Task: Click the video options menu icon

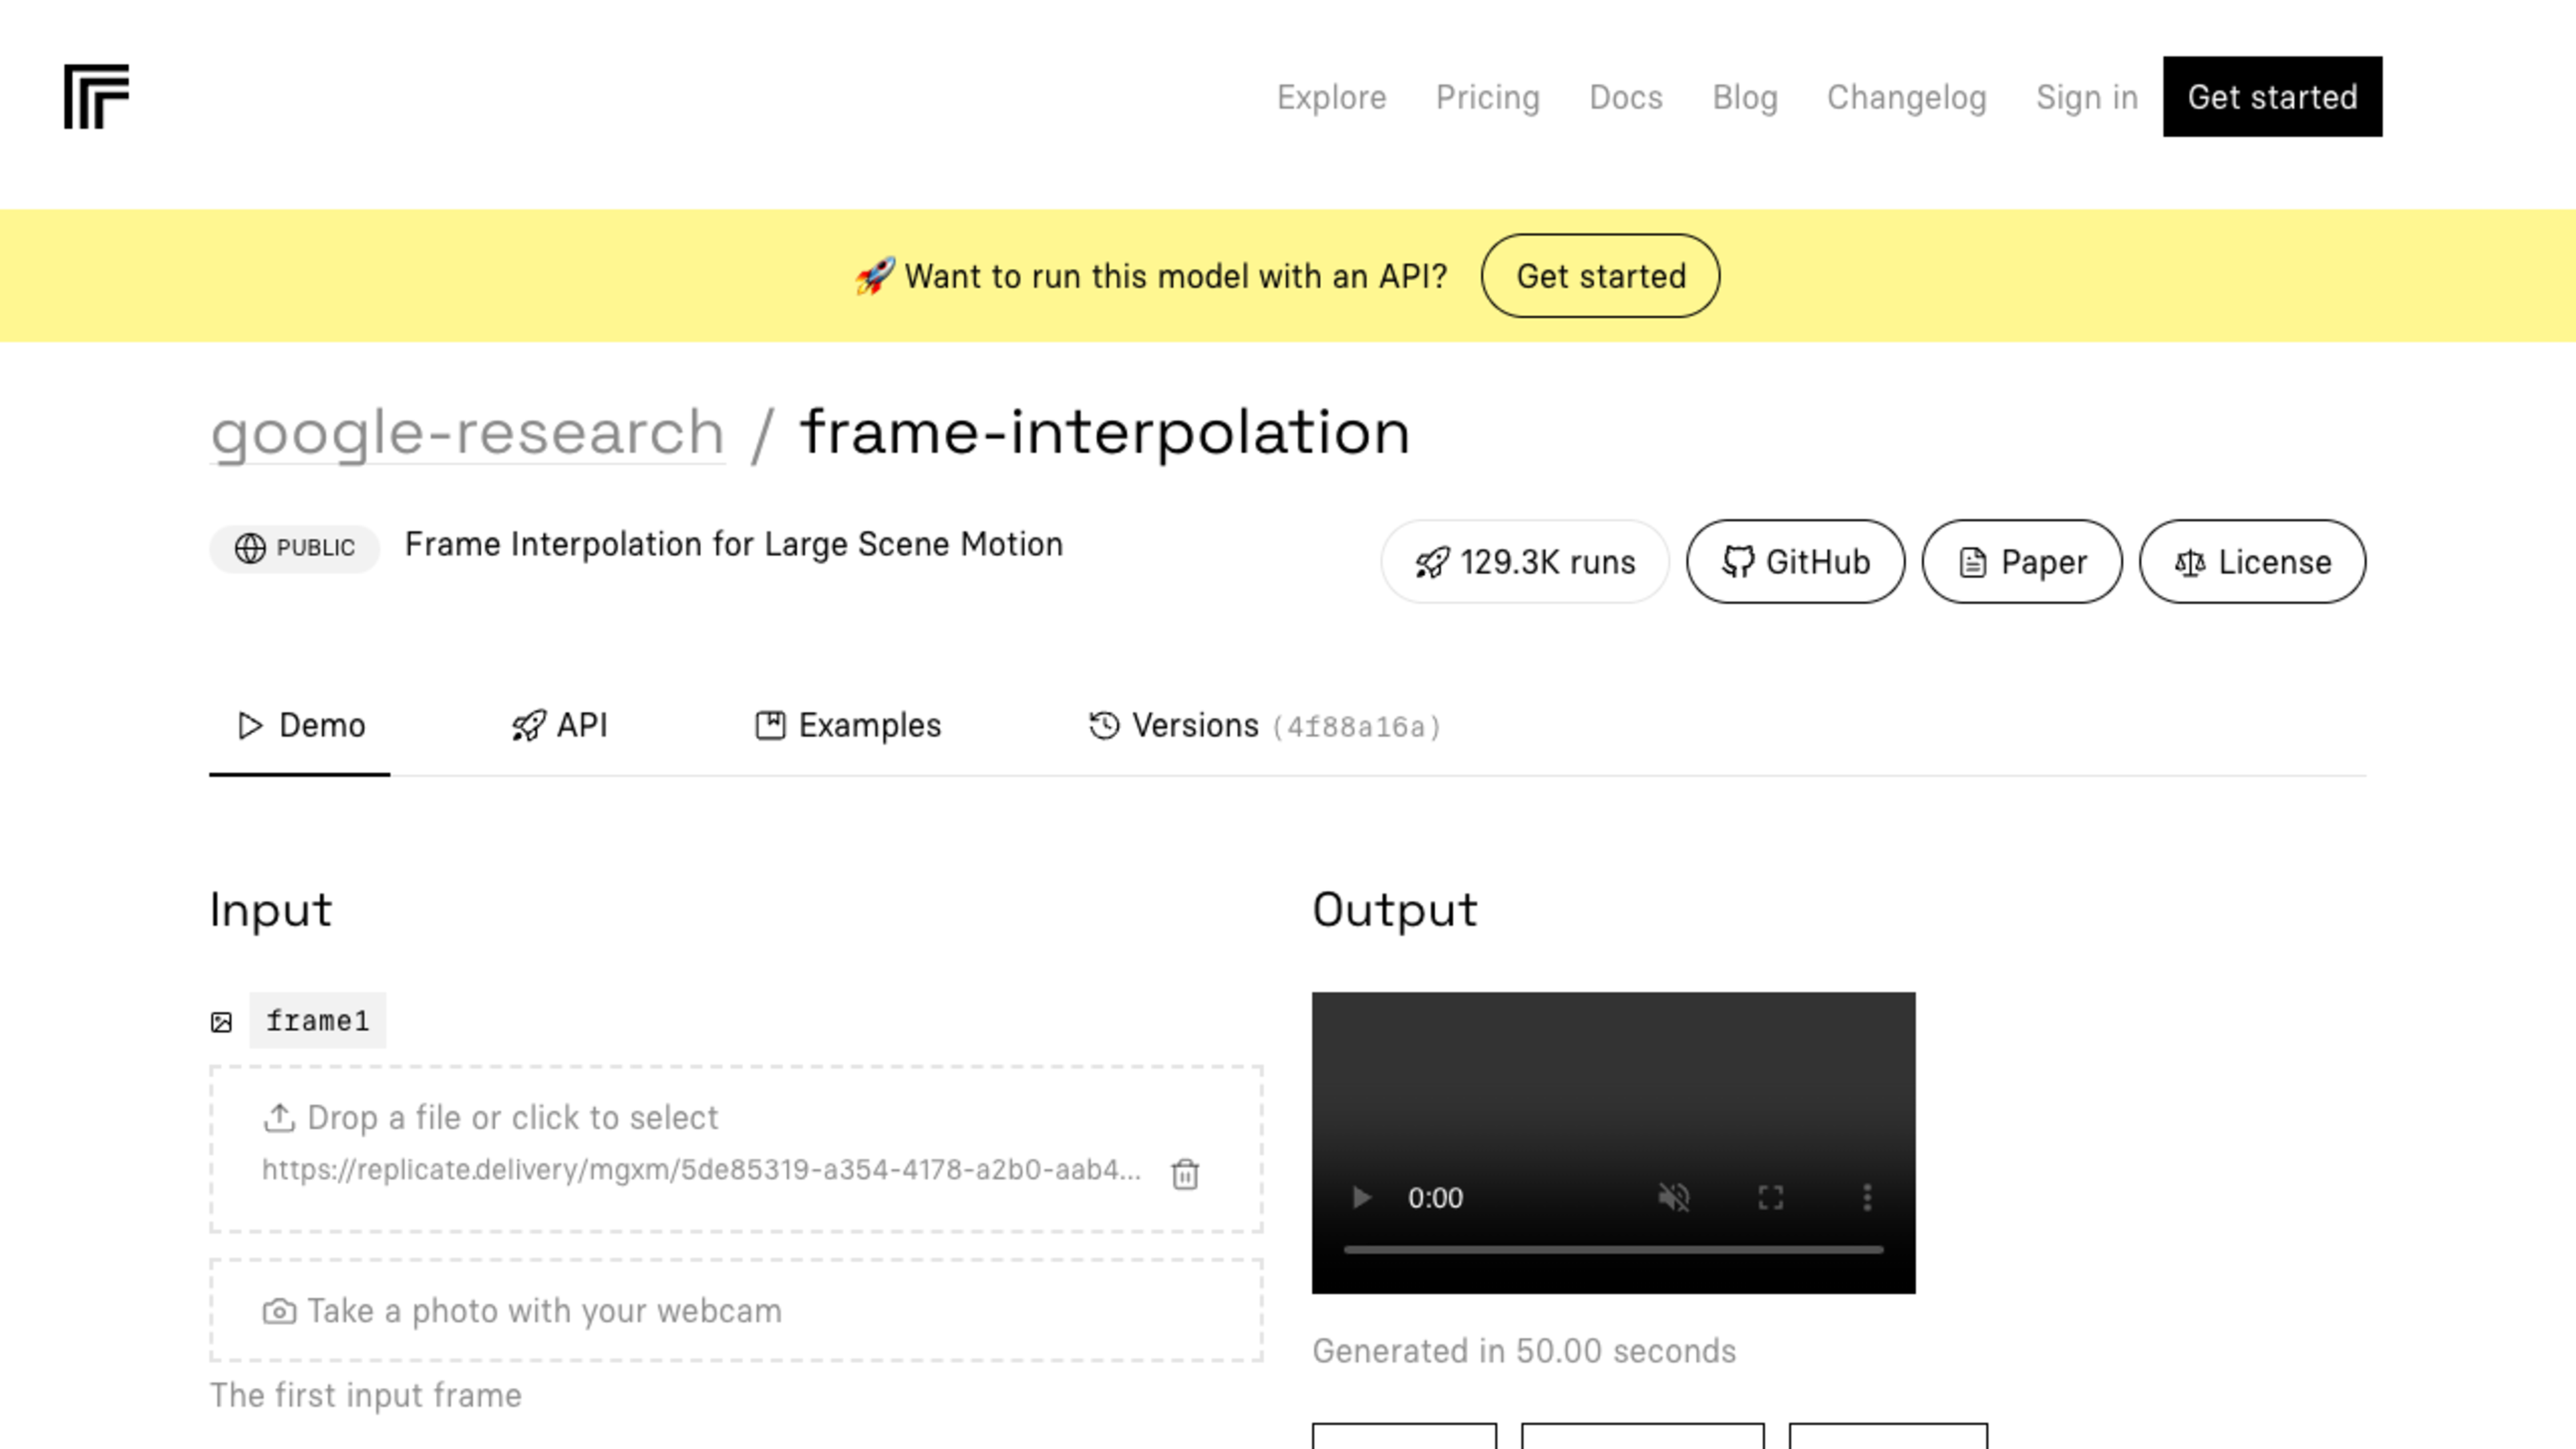Action: (1870, 1197)
